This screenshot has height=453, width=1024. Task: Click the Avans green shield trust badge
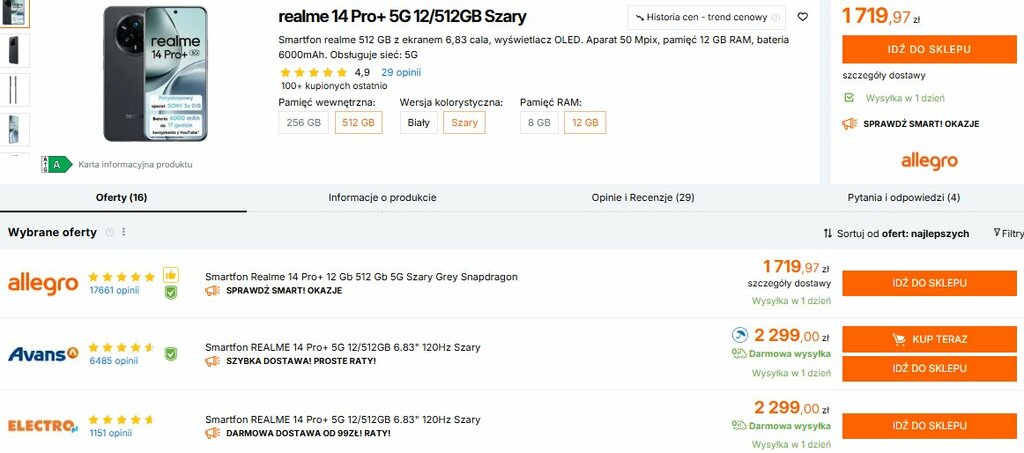(171, 354)
